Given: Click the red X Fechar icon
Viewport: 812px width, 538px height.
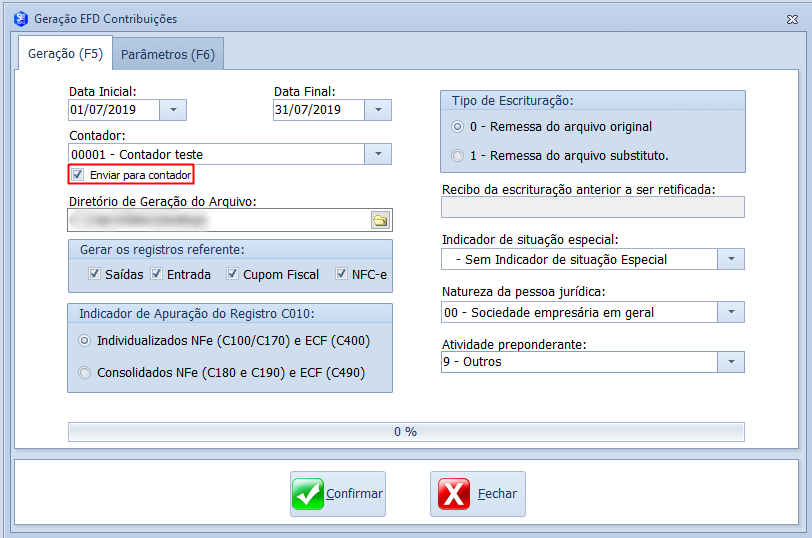Looking at the screenshot, I should pyautogui.click(x=455, y=494).
